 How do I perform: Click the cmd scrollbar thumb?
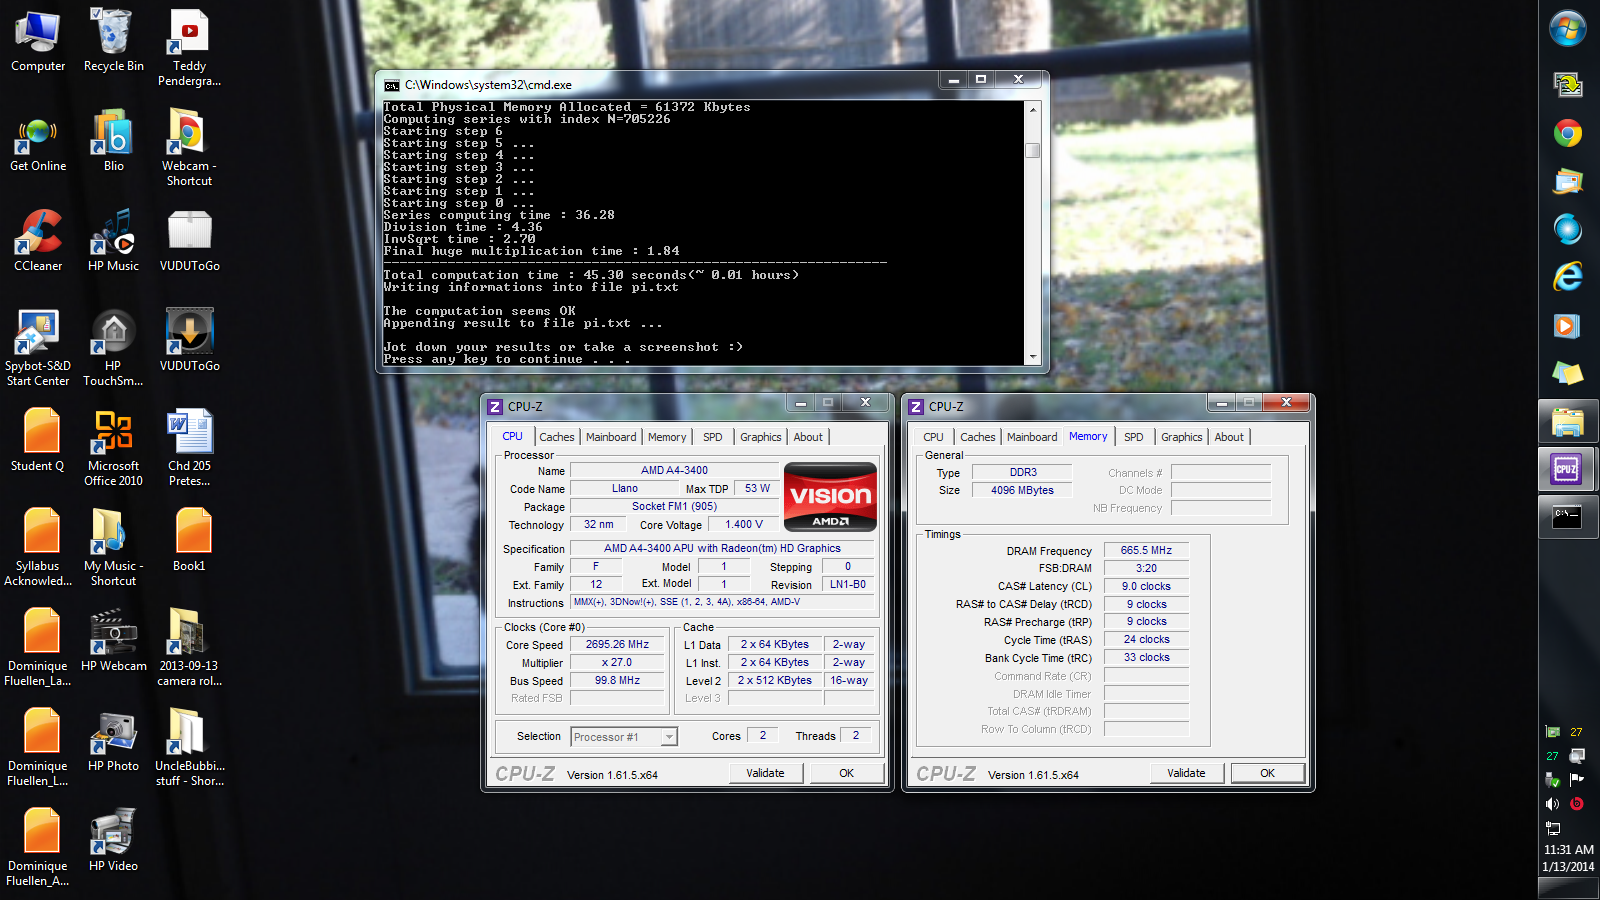pyautogui.click(x=1033, y=151)
